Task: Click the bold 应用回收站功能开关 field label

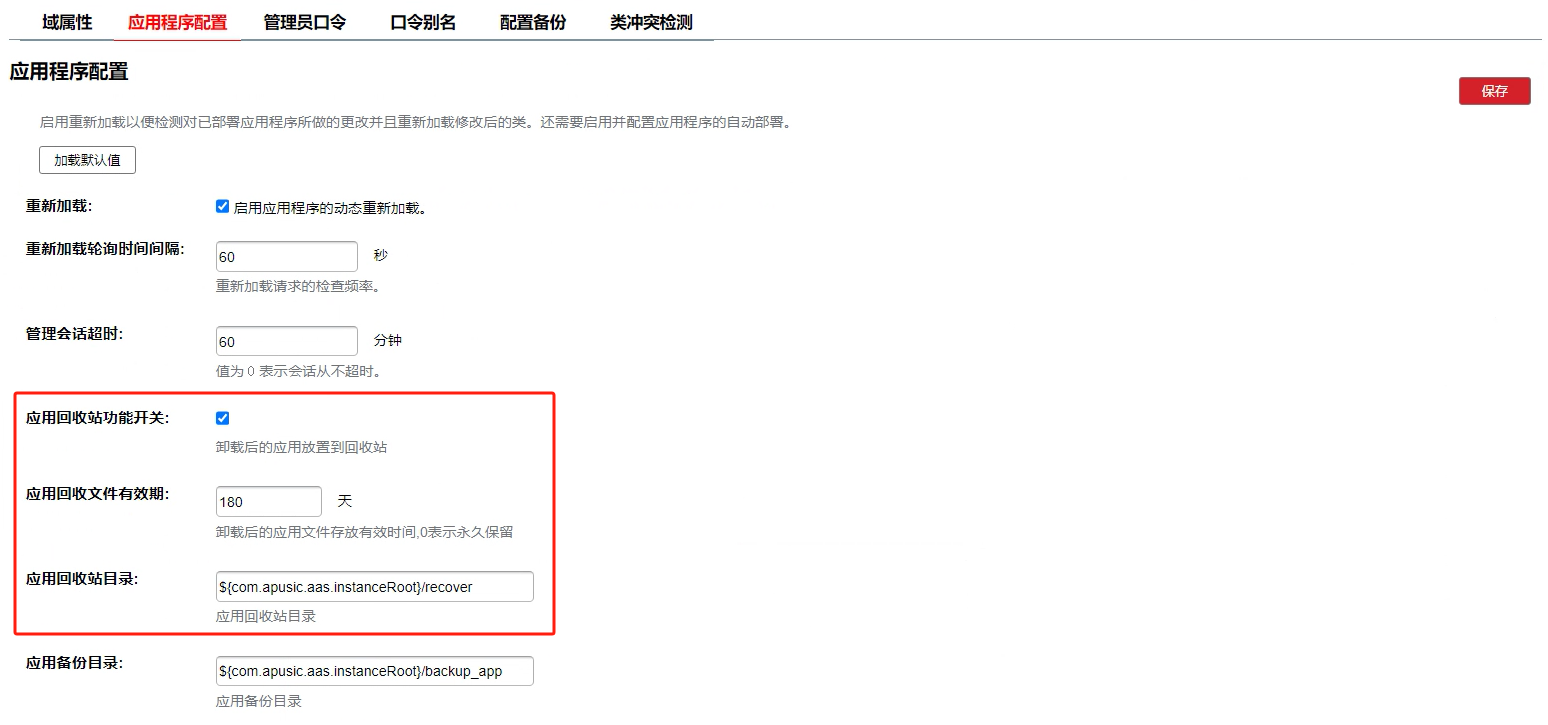Action: (97, 418)
